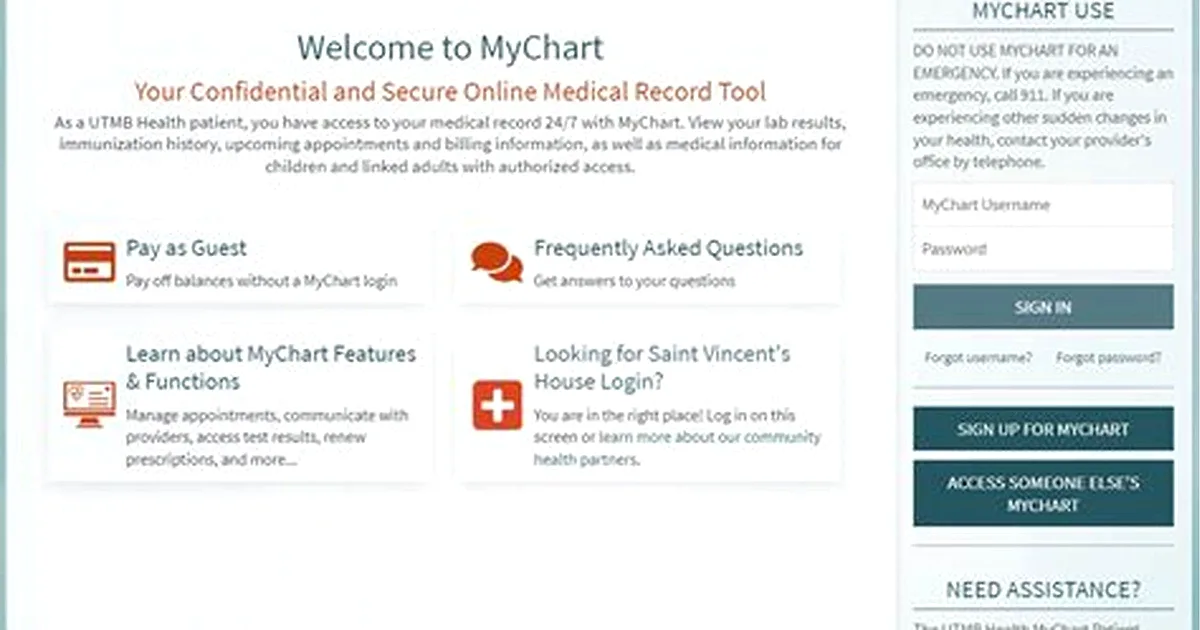Click SIGN UP FOR MYCHART button
Screen dimensions: 1200x630
click(x=1043, y=429)
